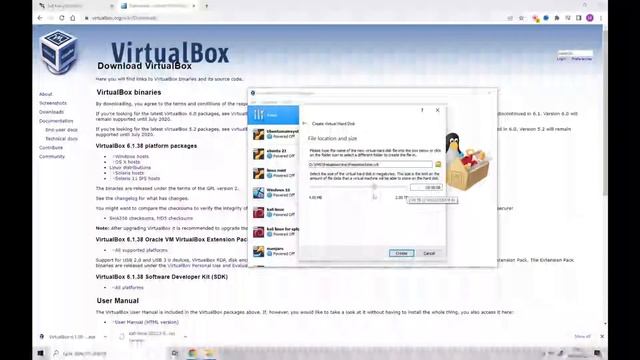Viewport: 640px width, 360px height.
Task: Click the back arrow beside Create Virtual Hard Disk
Action: pos(304,123)
